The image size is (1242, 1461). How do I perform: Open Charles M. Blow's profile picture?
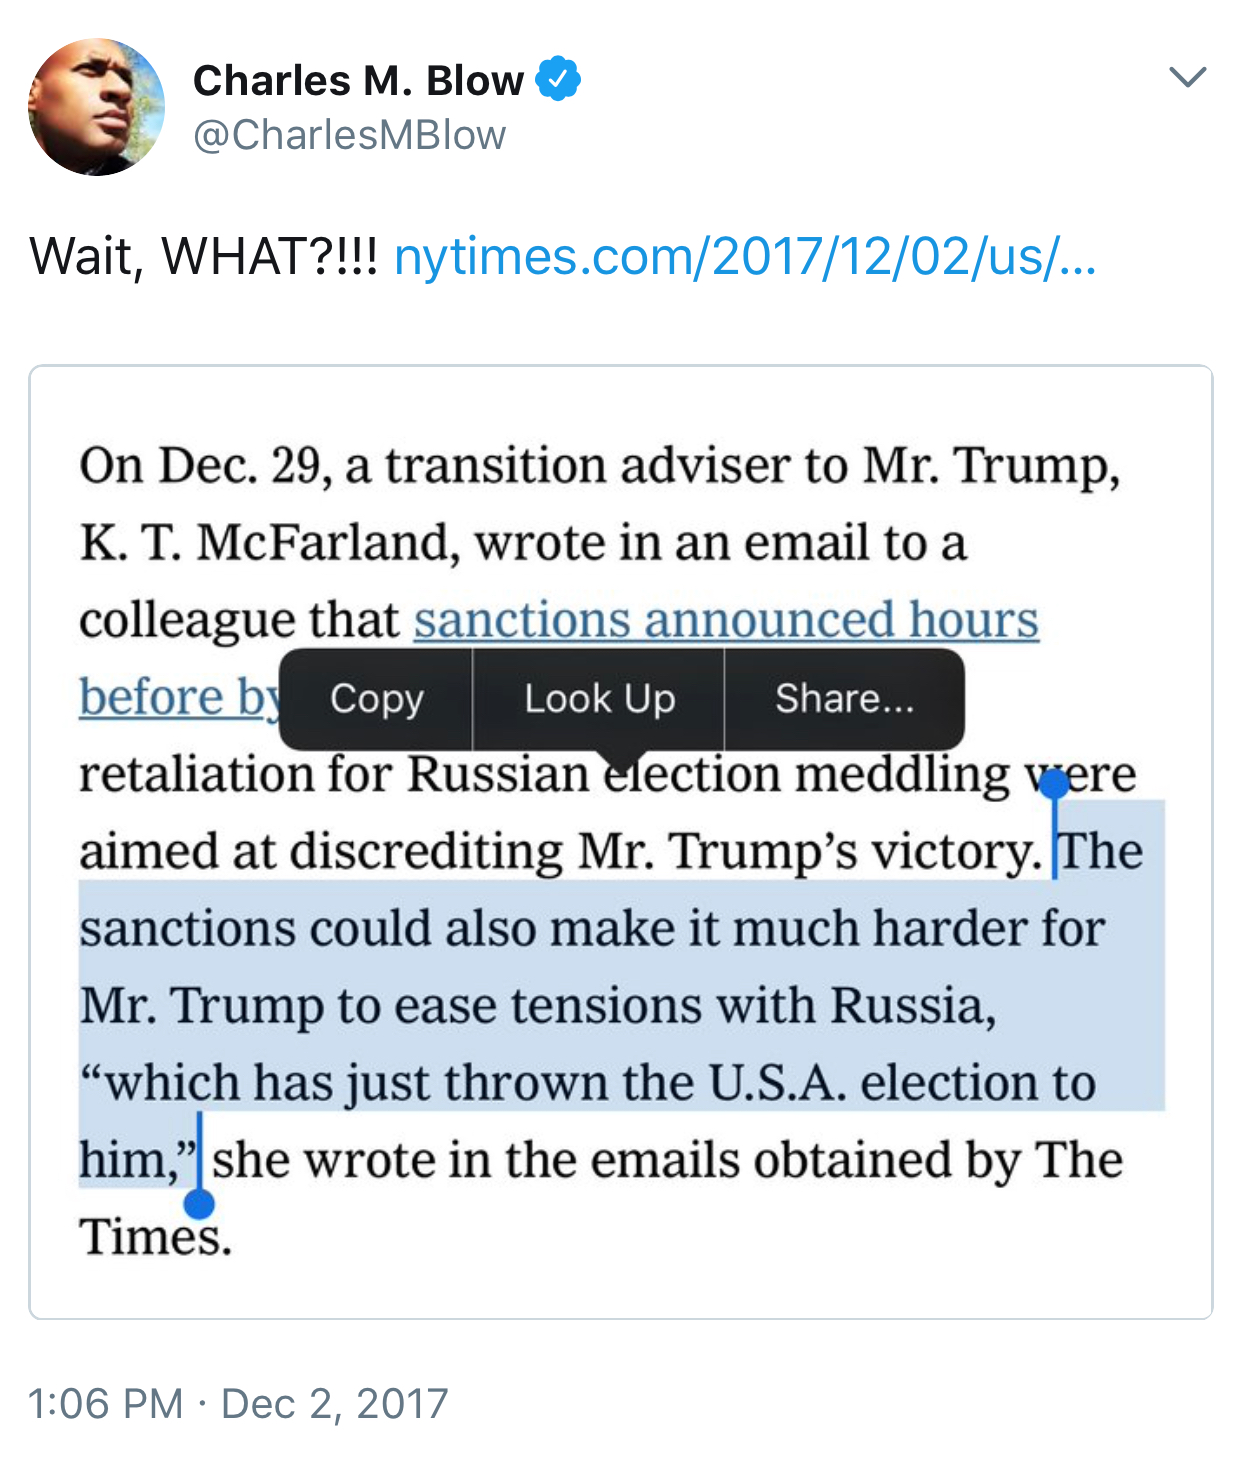tap(96, 107)
